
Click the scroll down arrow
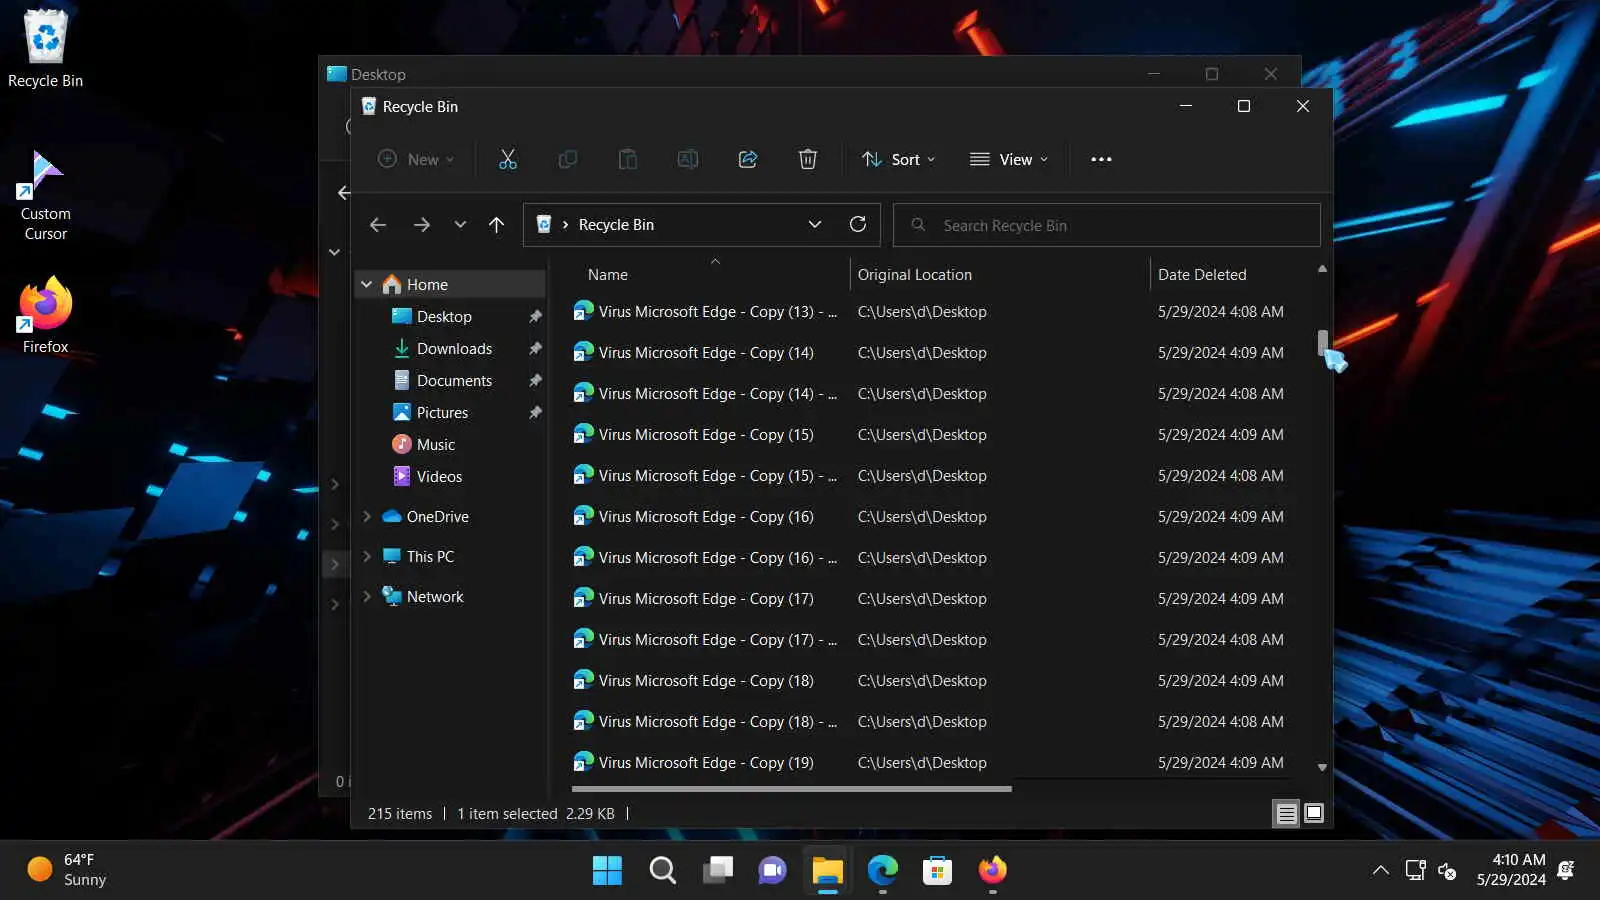coord(1322,768)
